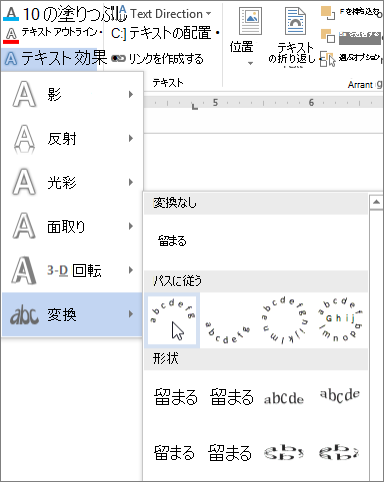Click the 影 shadow A icon

point(24,95)
